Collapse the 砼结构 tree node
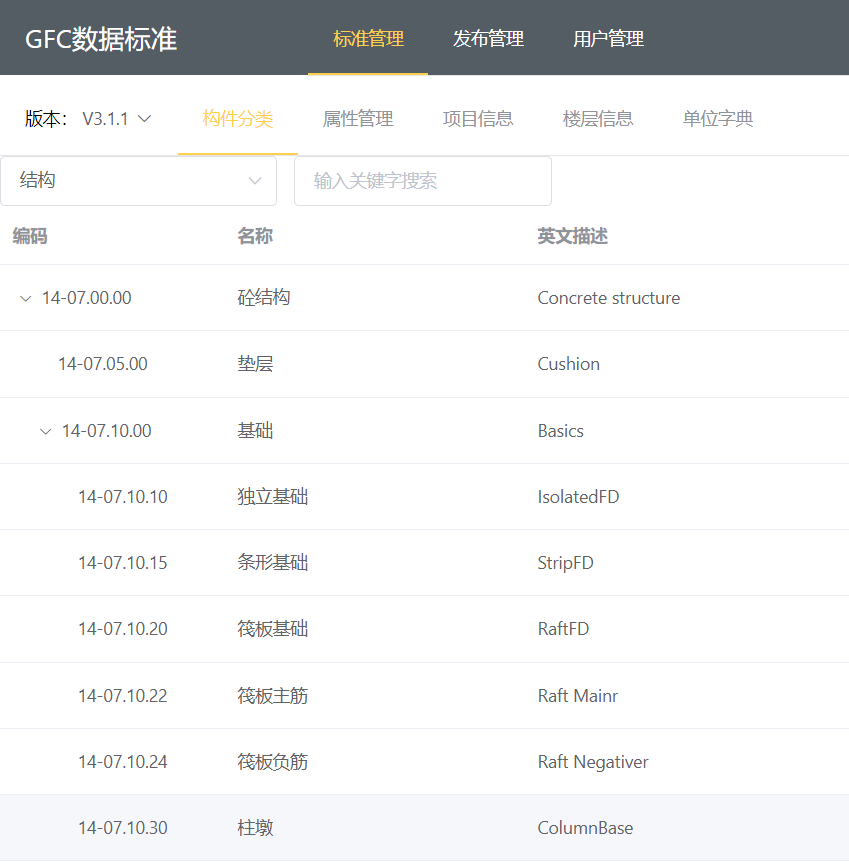The height and width of the screenshot is (867, 849). [24, 297]
